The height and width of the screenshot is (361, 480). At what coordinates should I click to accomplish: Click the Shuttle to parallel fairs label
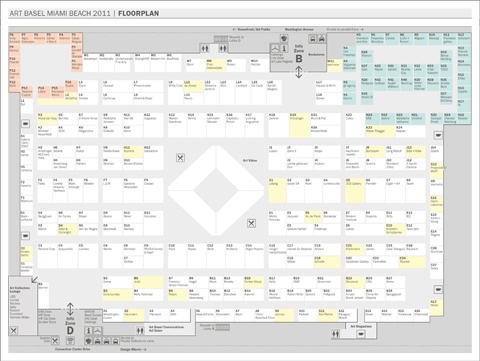[x=345, y=29]
